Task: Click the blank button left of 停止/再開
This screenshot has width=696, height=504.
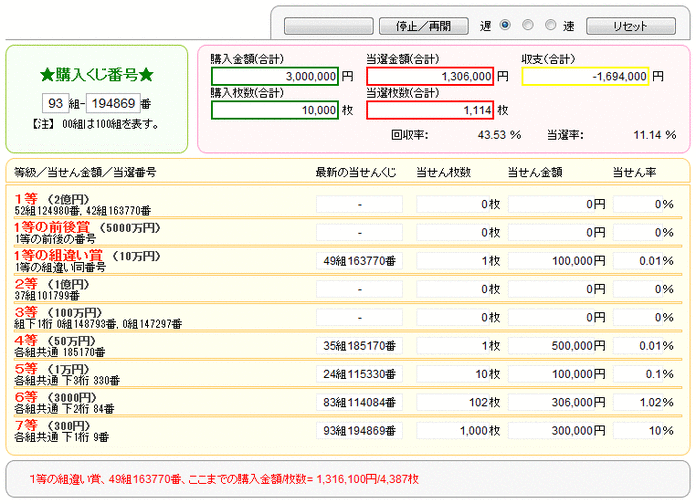Action: click(328, 26)
